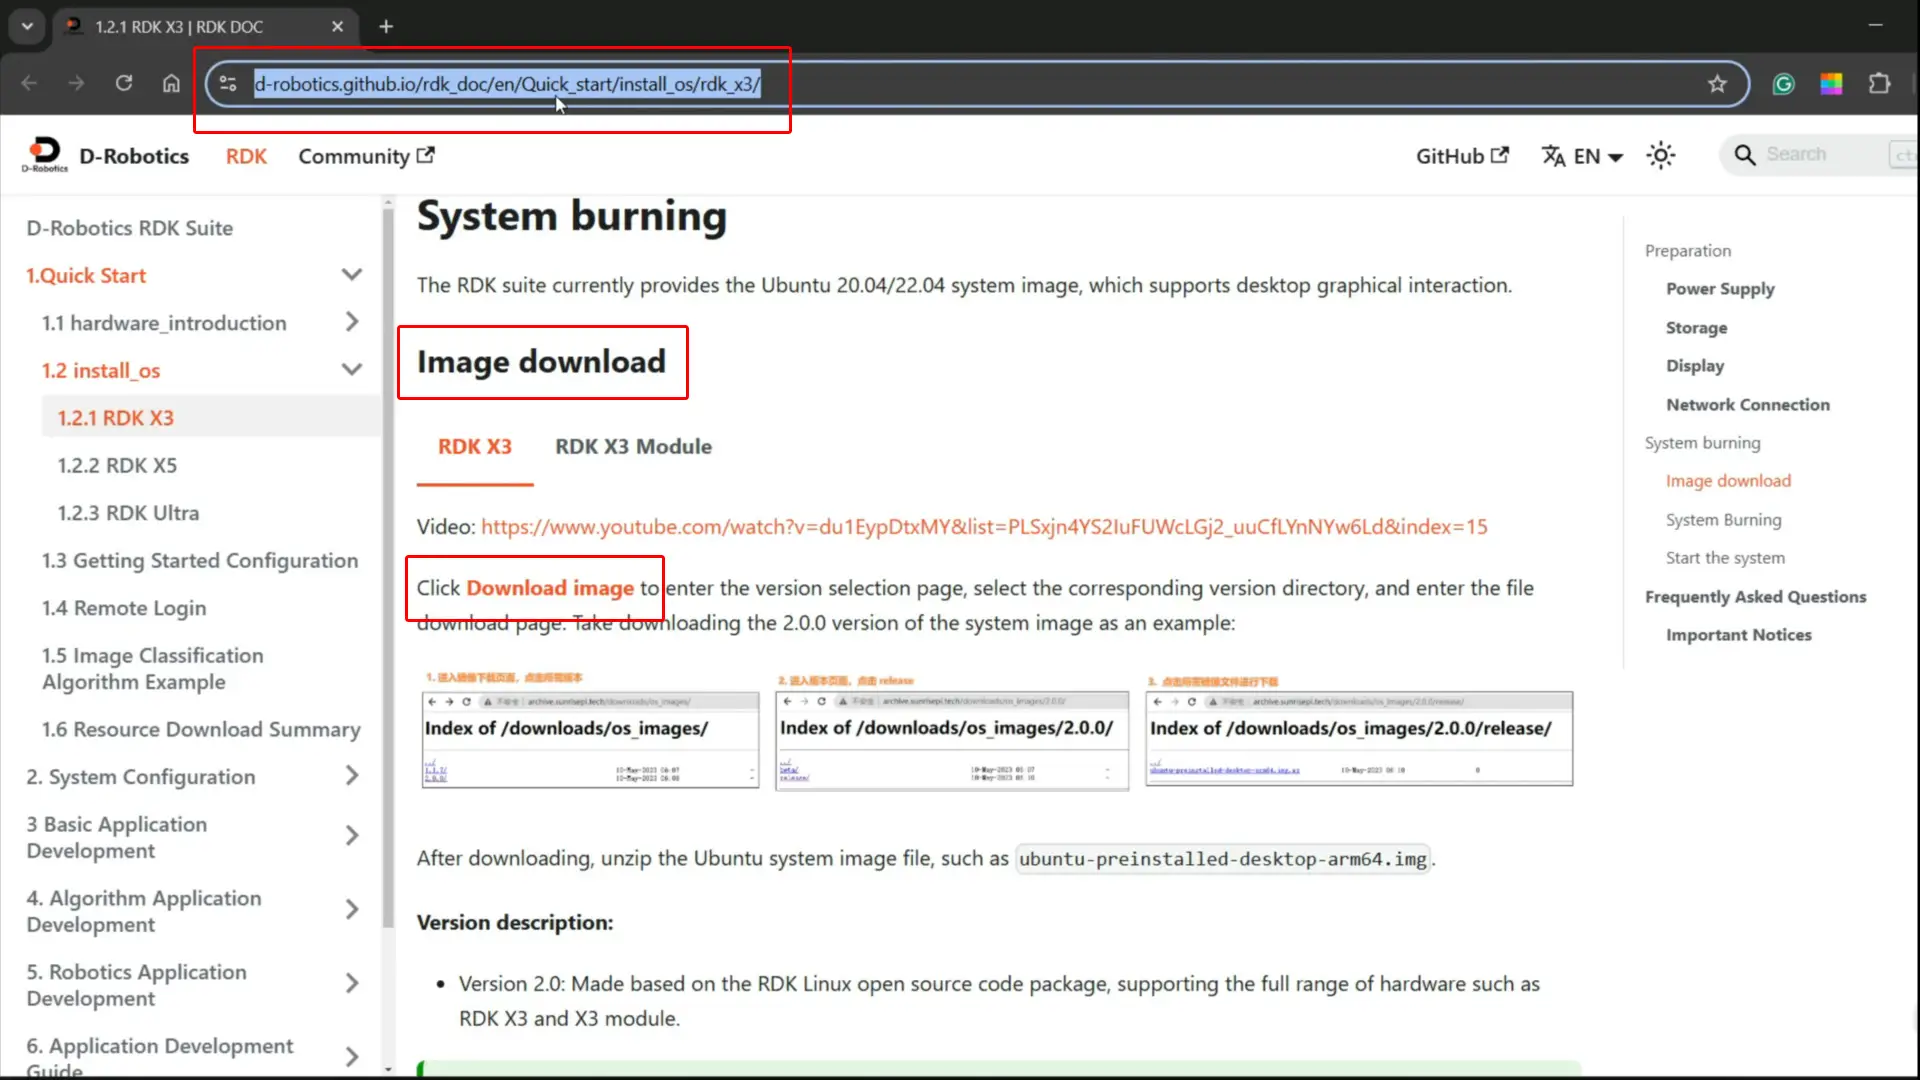Expand 1.1 hardware_introduction chevron
Screen dimensions: 1920x1080
click(351, 322)
